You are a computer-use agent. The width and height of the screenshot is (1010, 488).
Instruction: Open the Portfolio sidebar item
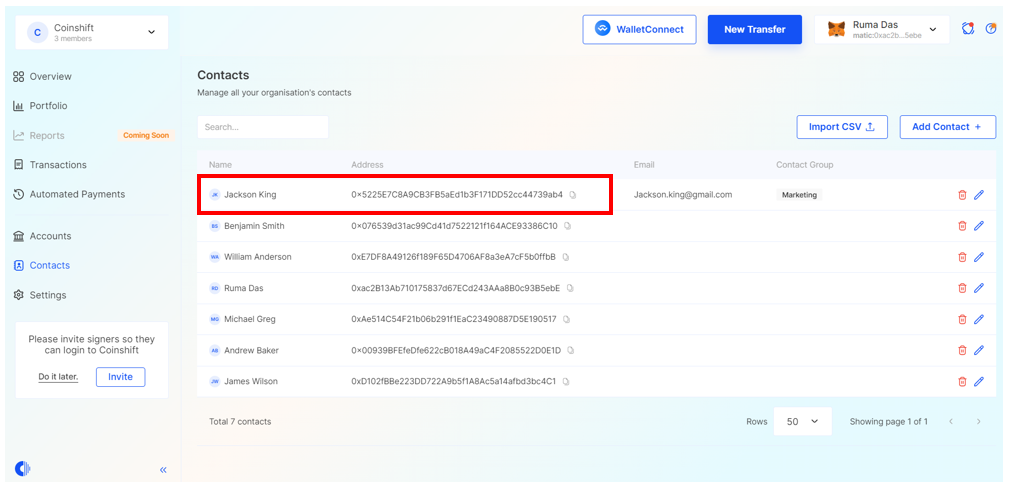[x=48, y=106]
